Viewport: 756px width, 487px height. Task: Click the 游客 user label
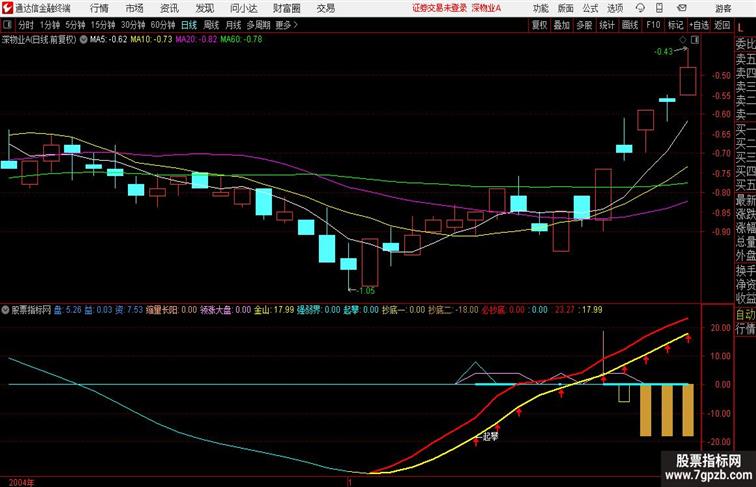(723, 8)
